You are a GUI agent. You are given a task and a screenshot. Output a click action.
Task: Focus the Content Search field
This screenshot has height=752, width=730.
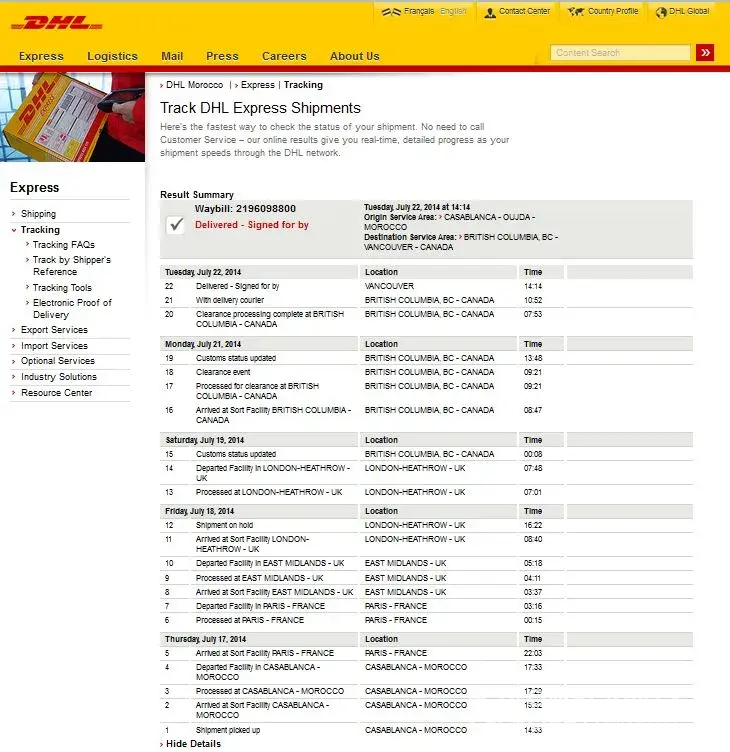point(620,52)
